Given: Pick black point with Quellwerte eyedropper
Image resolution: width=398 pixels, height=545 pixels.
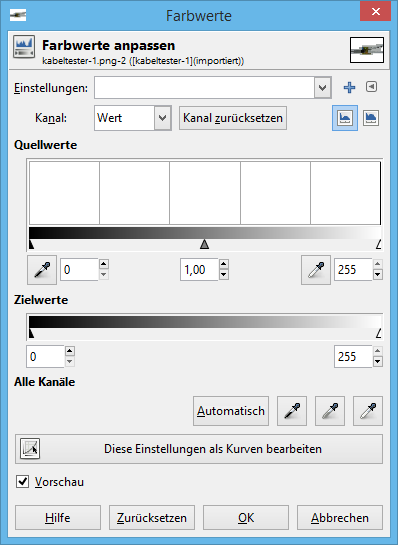Looking at the screenshot, I should [x=42, y=270].
